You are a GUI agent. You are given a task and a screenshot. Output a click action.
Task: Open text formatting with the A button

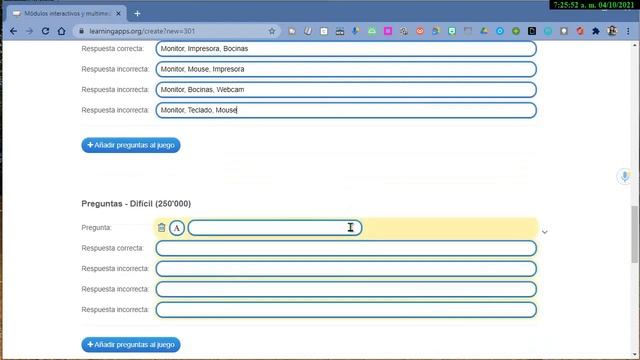(177, 228)
